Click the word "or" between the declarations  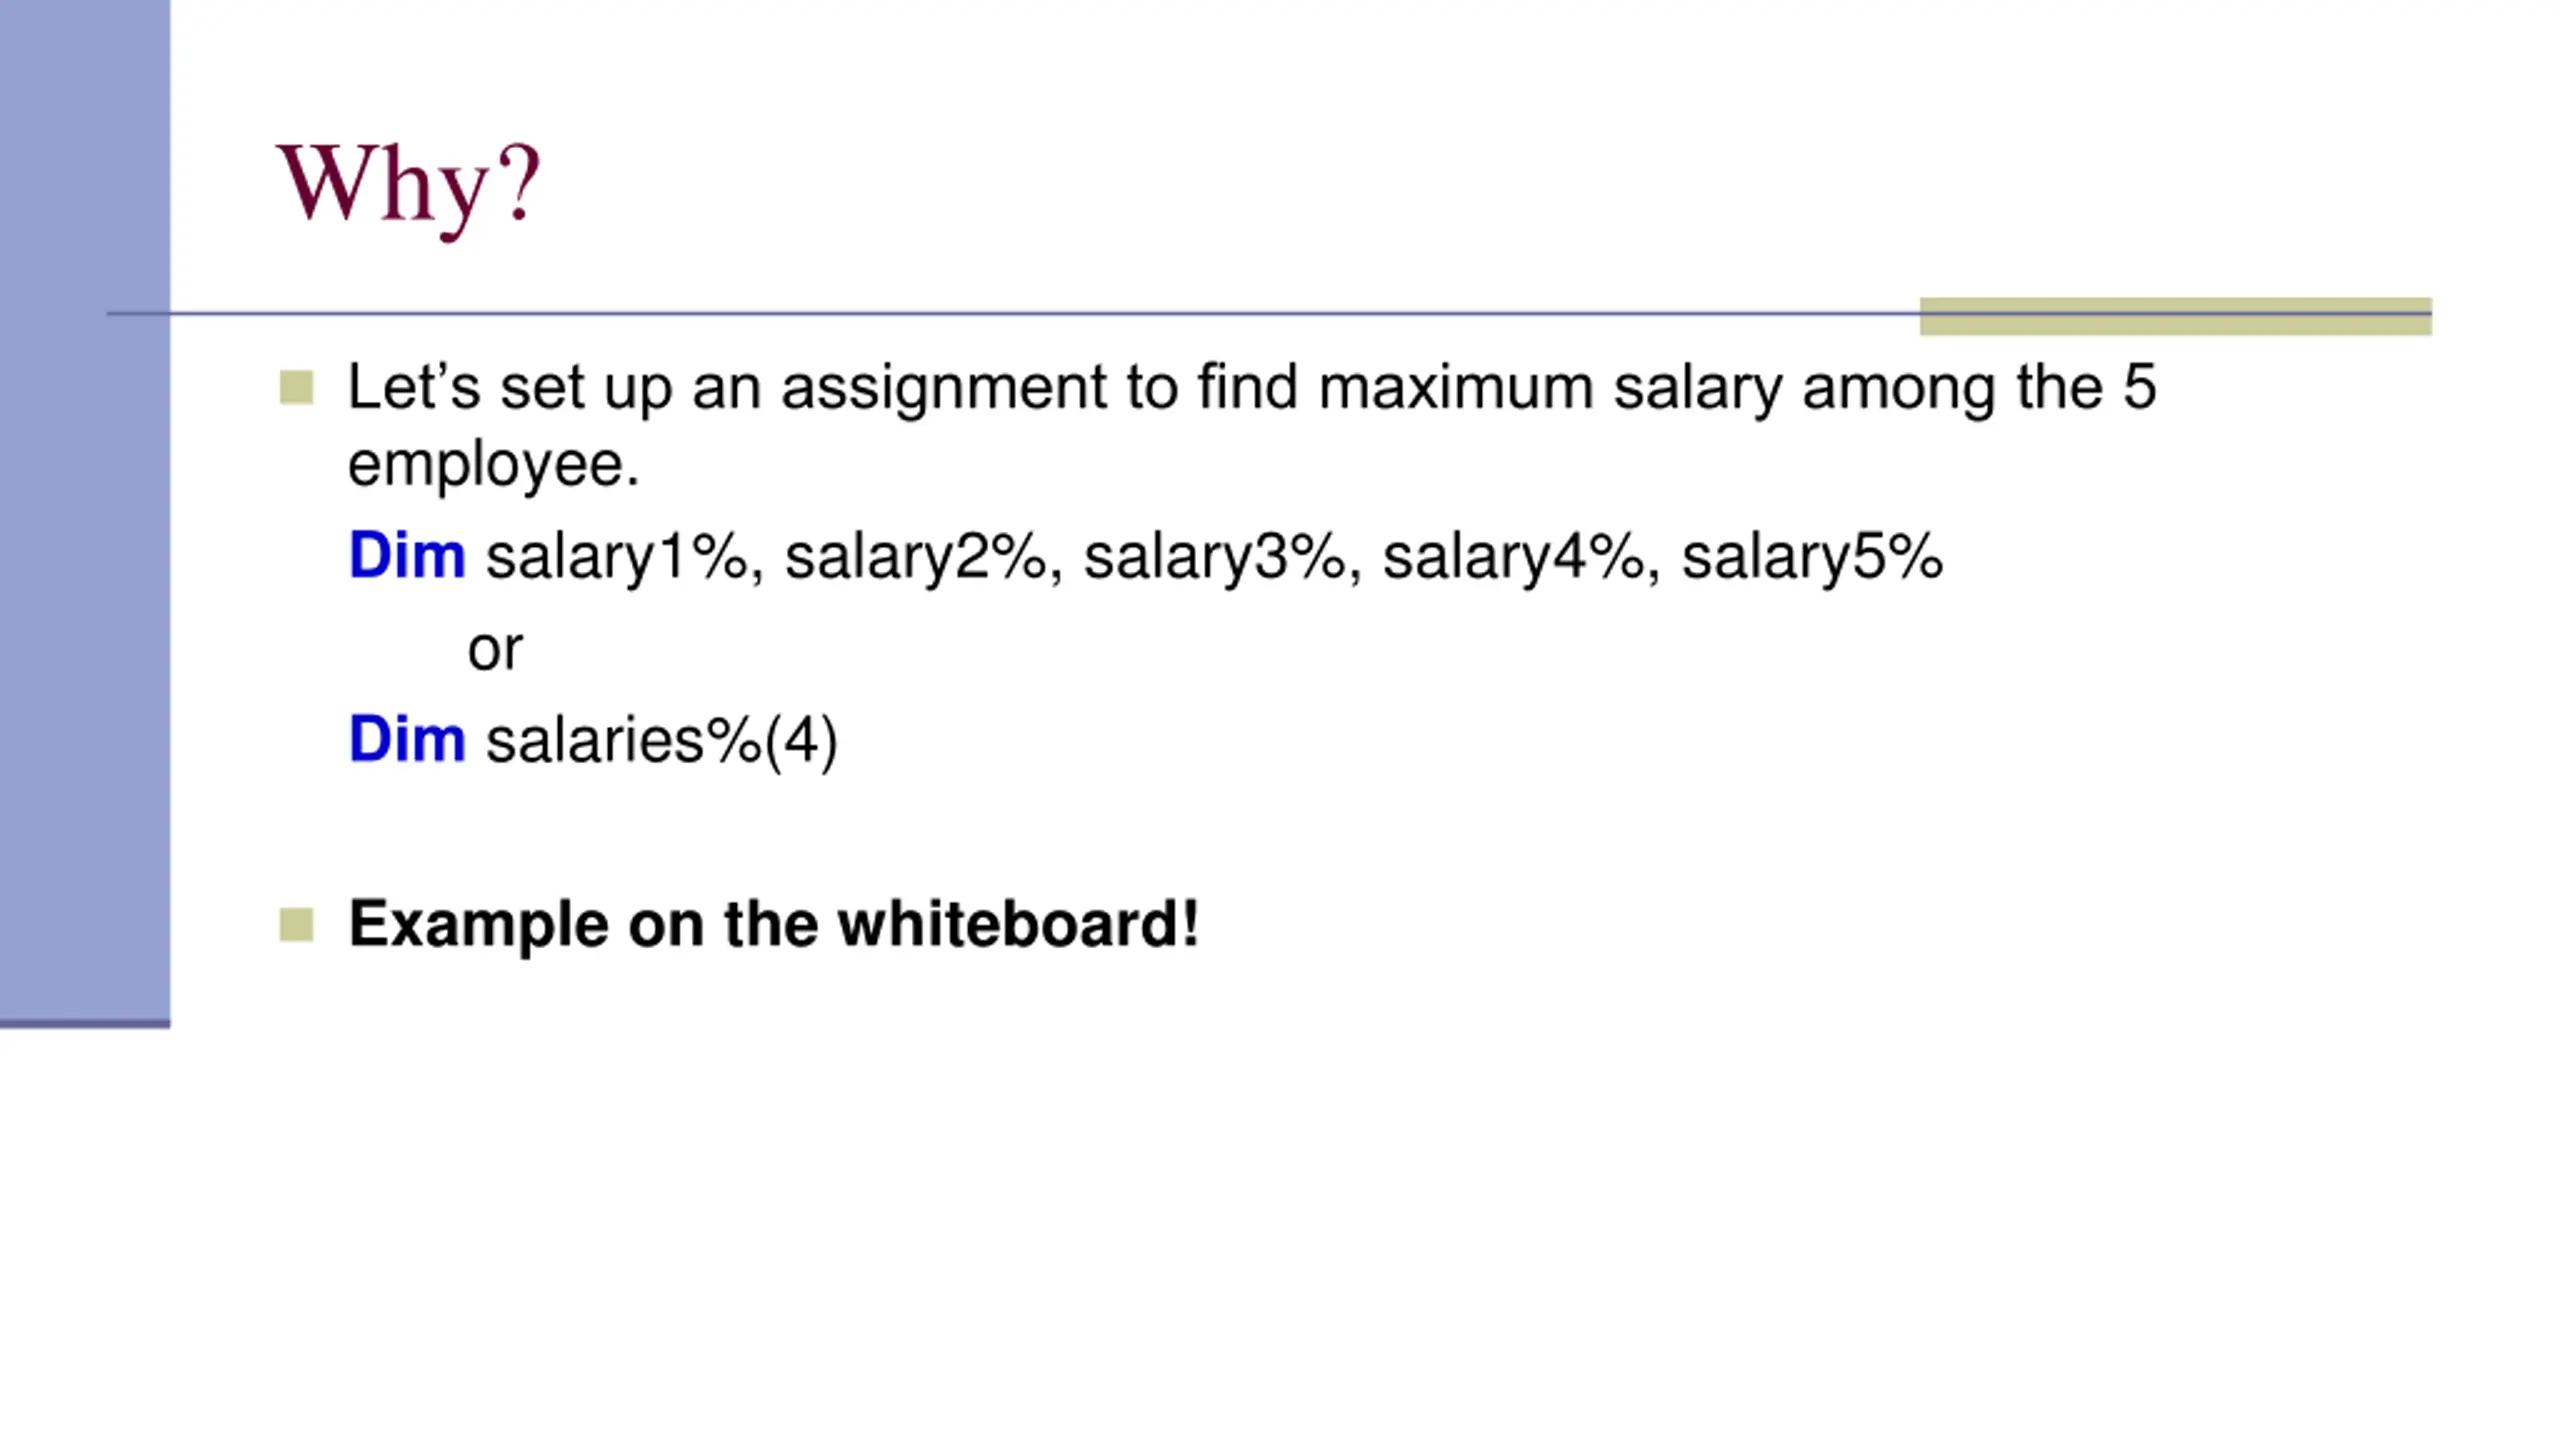(495, 651)
